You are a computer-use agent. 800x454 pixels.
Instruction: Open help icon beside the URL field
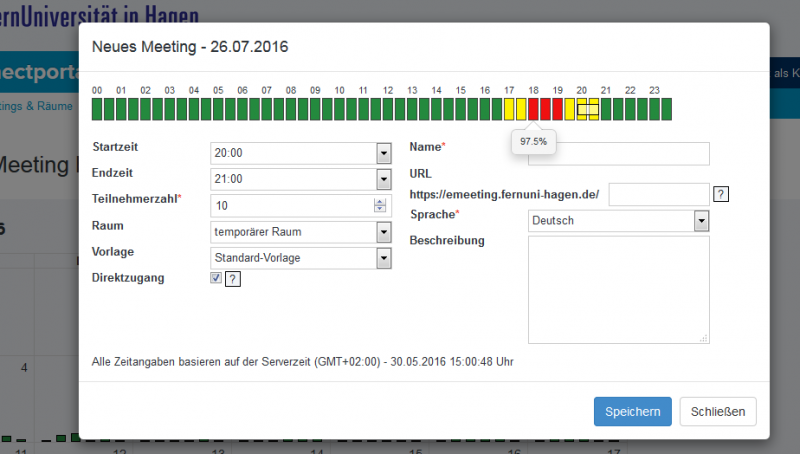pos(720,194)
